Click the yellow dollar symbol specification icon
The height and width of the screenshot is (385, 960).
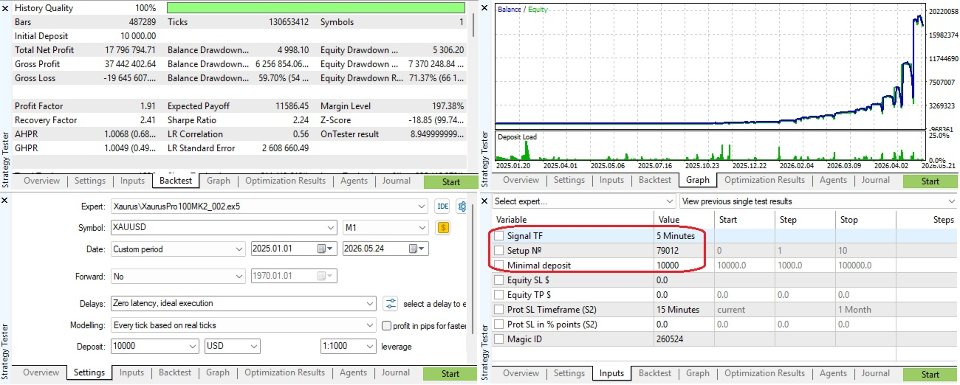pos(443,228)
